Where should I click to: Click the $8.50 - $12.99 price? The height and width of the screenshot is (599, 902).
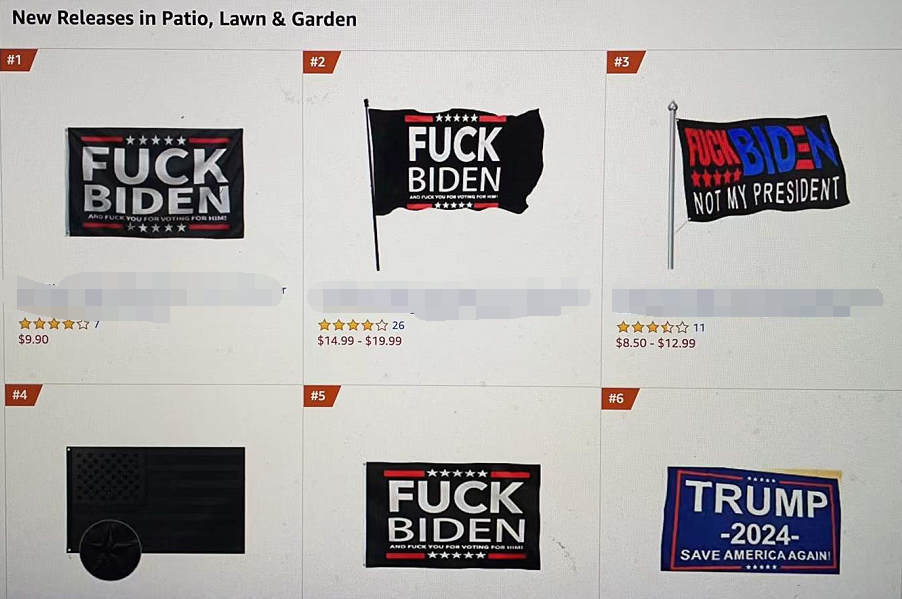656,343
